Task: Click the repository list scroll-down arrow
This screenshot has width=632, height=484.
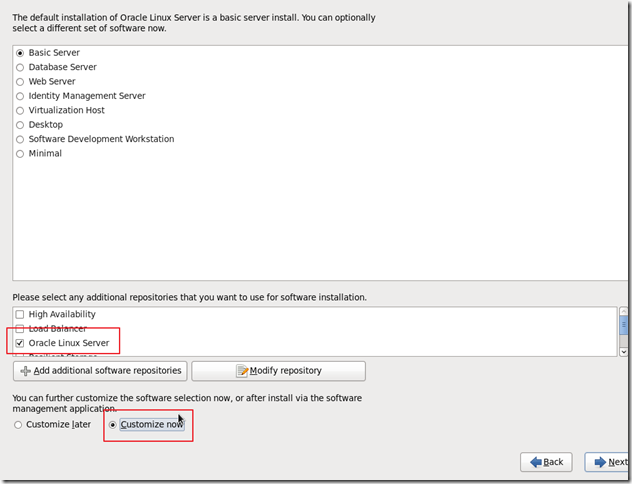Action: (x=624, y=351)
